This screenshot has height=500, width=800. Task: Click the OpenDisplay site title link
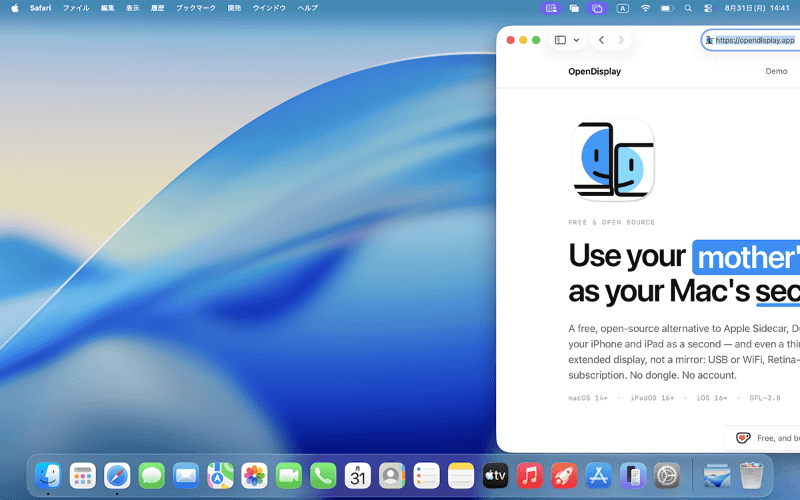pos(594,71)
